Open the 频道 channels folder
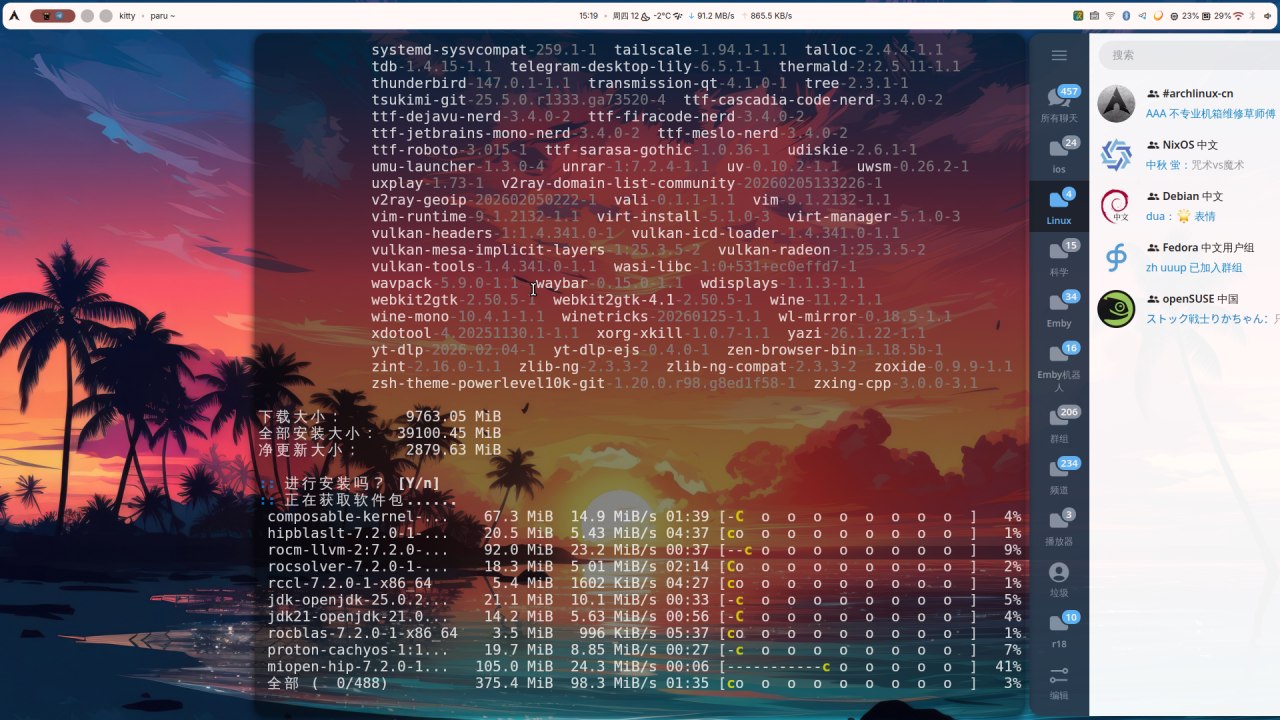The image size is (1280, 720). (x=1059, y=475)
